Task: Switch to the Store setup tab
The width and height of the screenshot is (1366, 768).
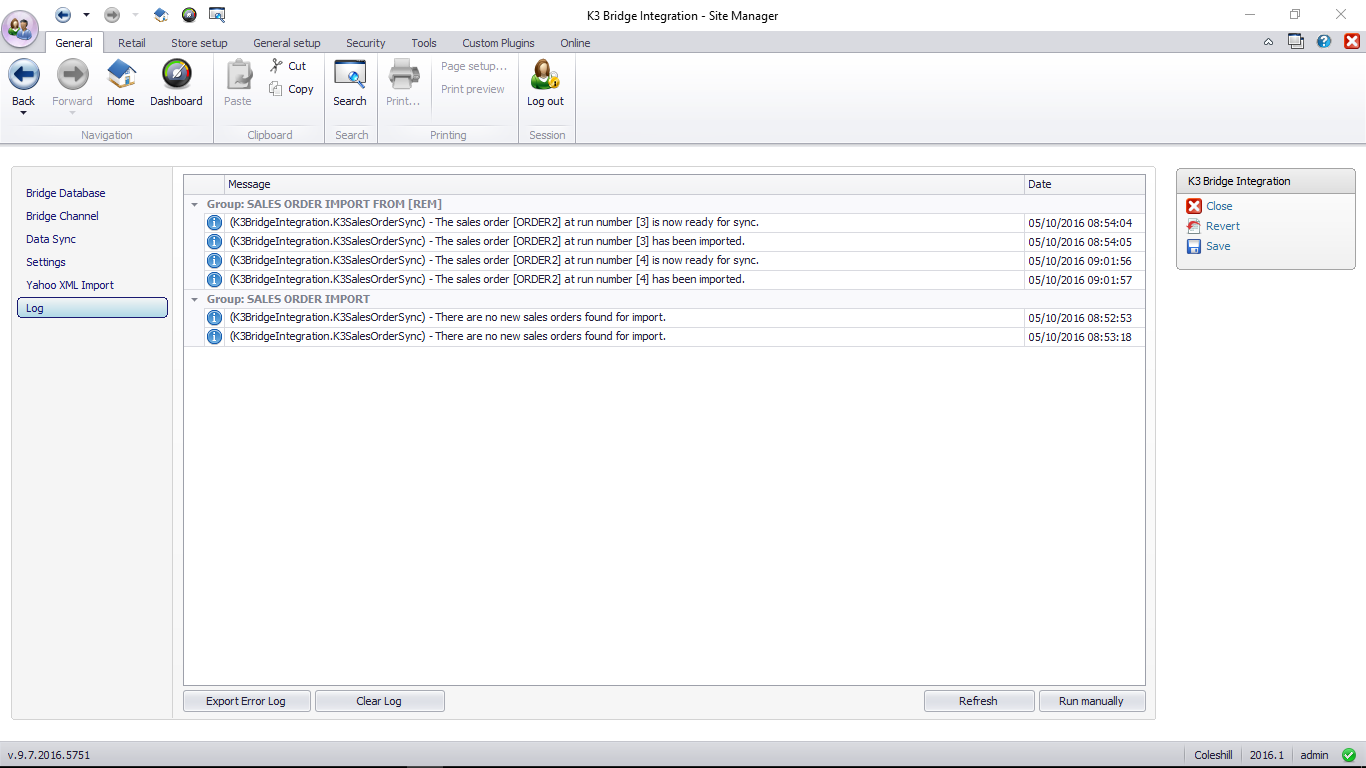Action: click(x=199, y=43)
